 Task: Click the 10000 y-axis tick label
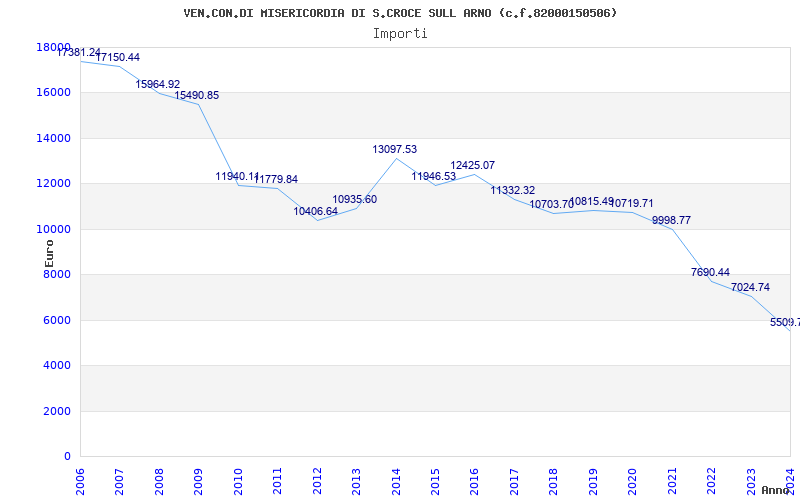54,229
